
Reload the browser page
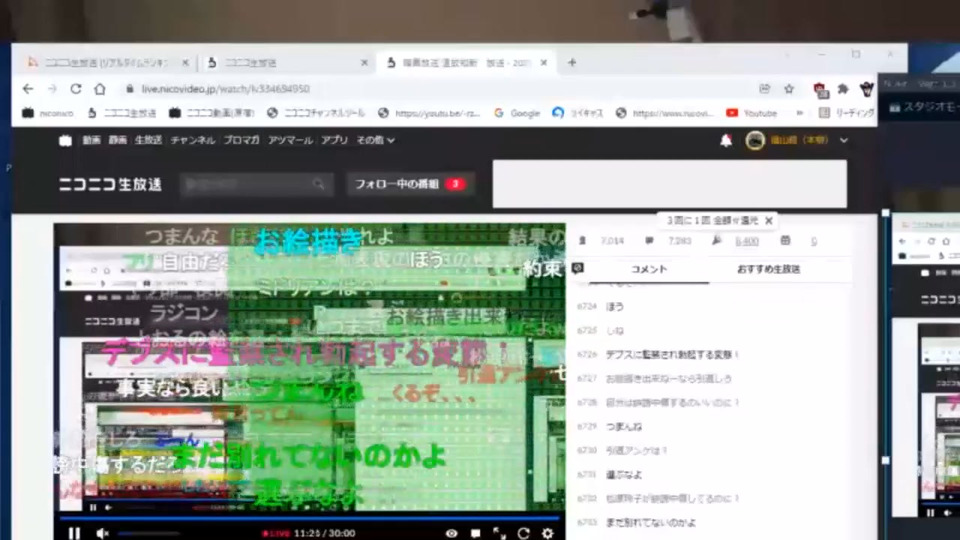(76, 89)
